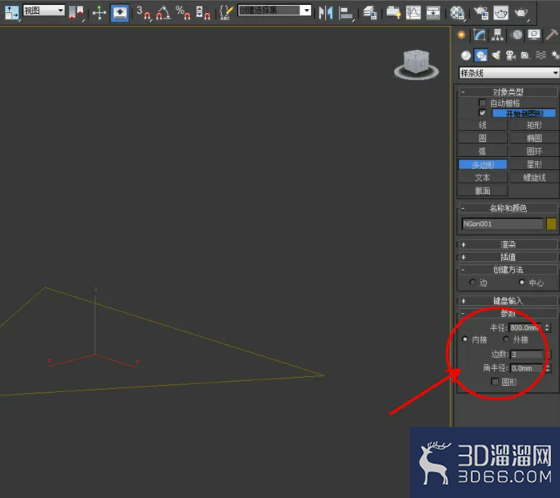Switch to the Display panel tab

click(x=534, y=35)
